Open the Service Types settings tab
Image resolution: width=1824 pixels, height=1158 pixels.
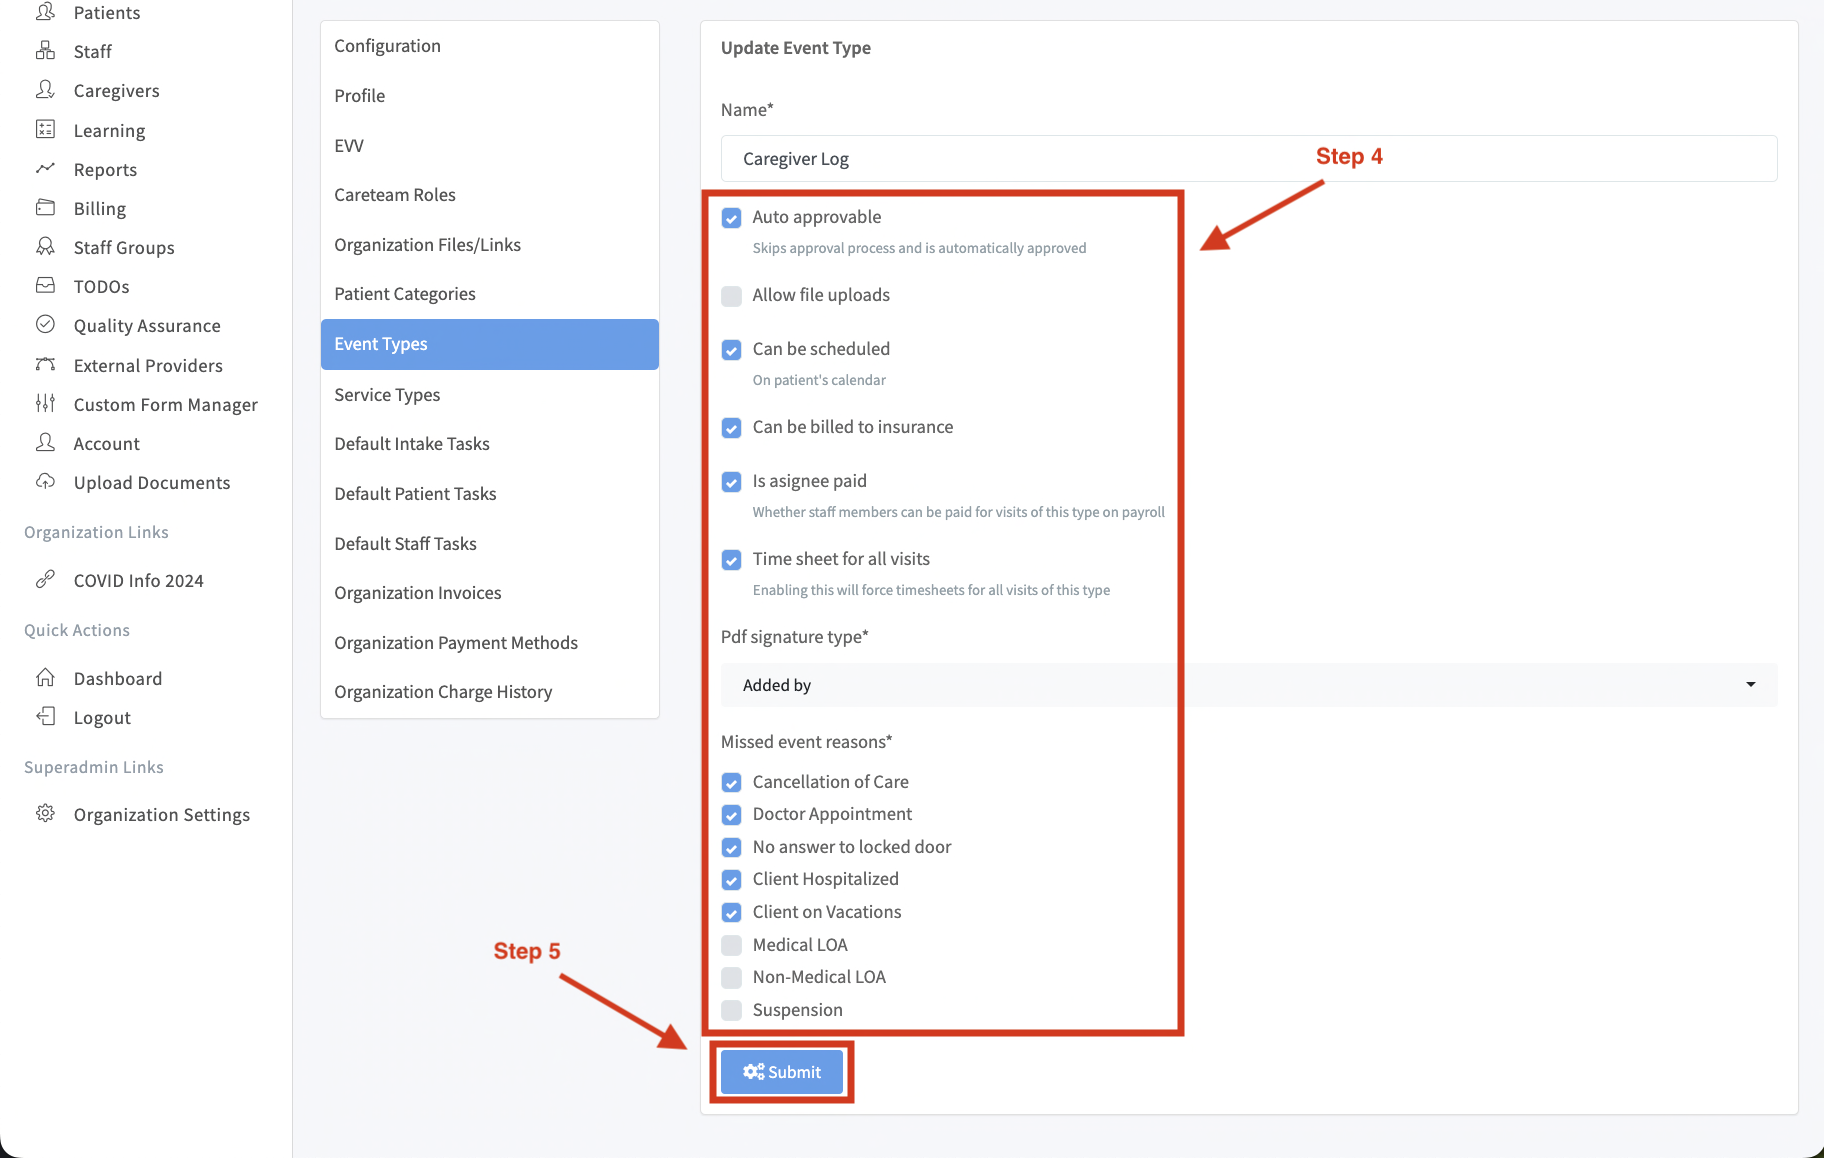387,395
